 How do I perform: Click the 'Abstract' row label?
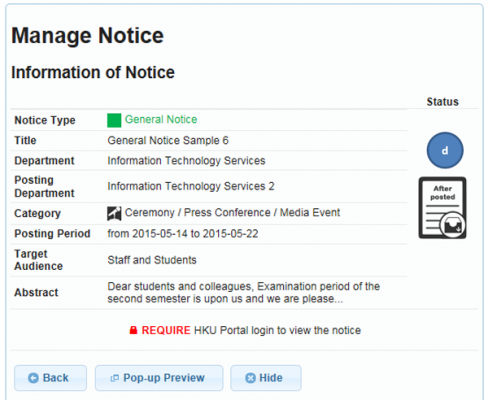point(36,292)
